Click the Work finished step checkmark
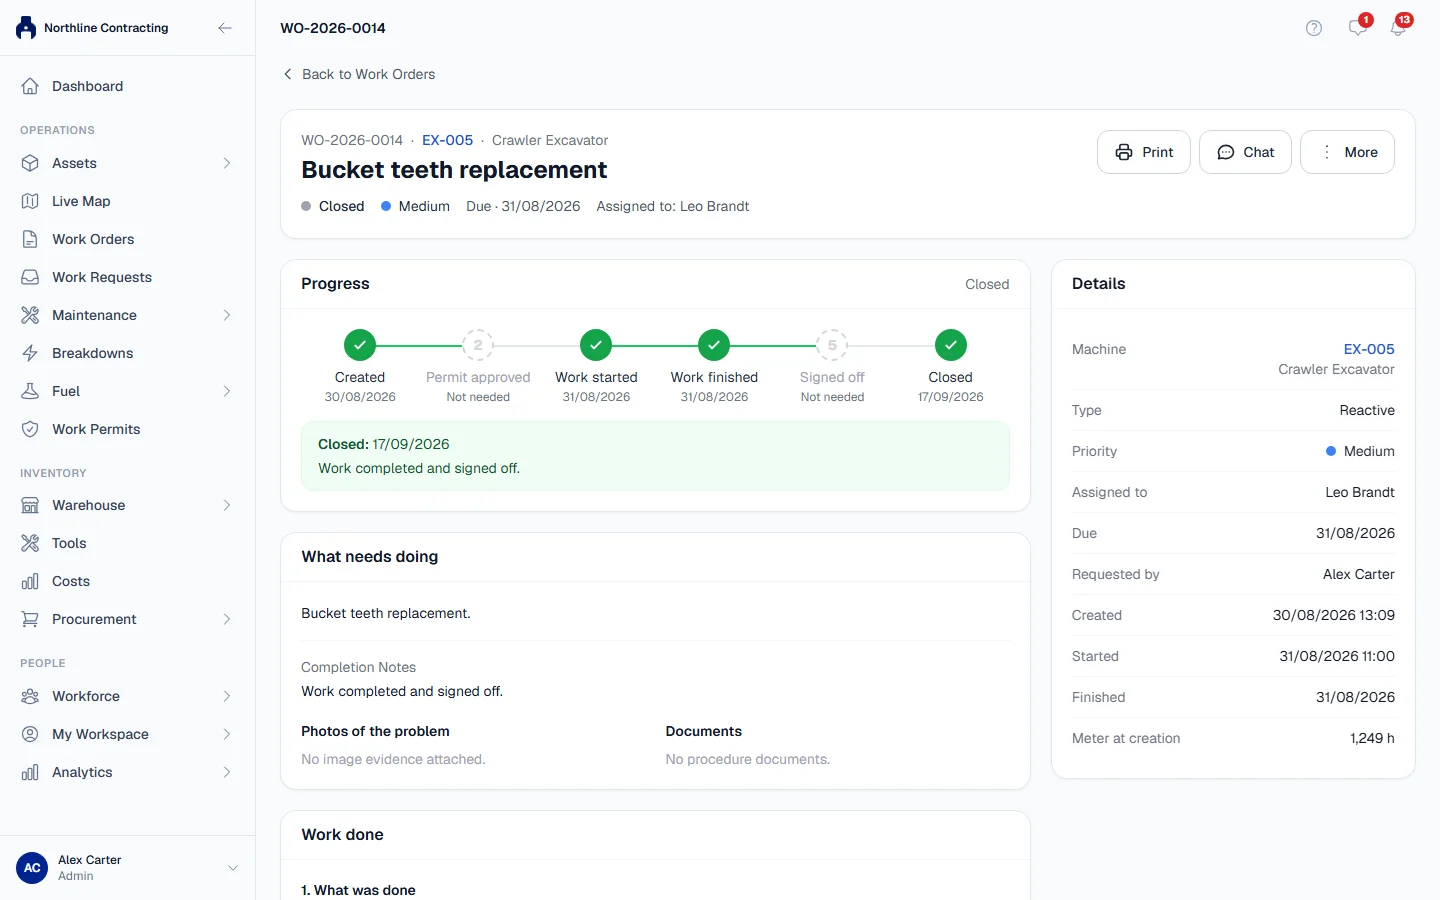 pos(714,345)
